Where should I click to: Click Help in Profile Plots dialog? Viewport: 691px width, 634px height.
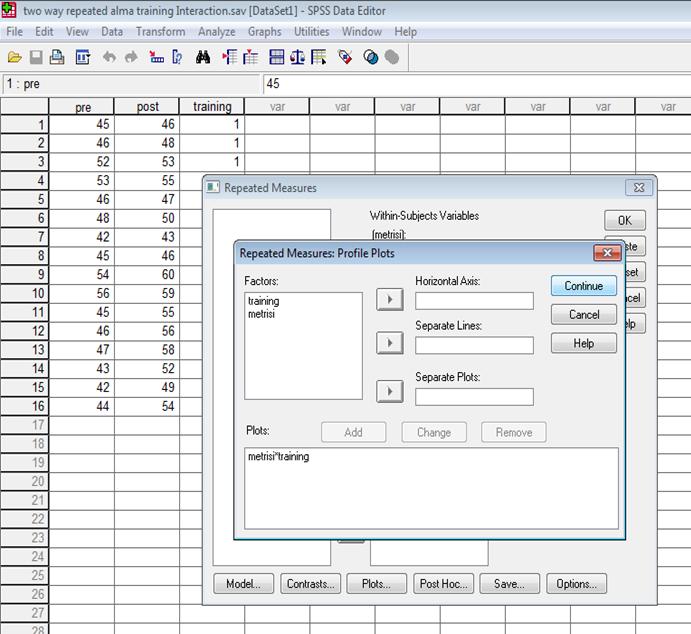tap(583, 343)
